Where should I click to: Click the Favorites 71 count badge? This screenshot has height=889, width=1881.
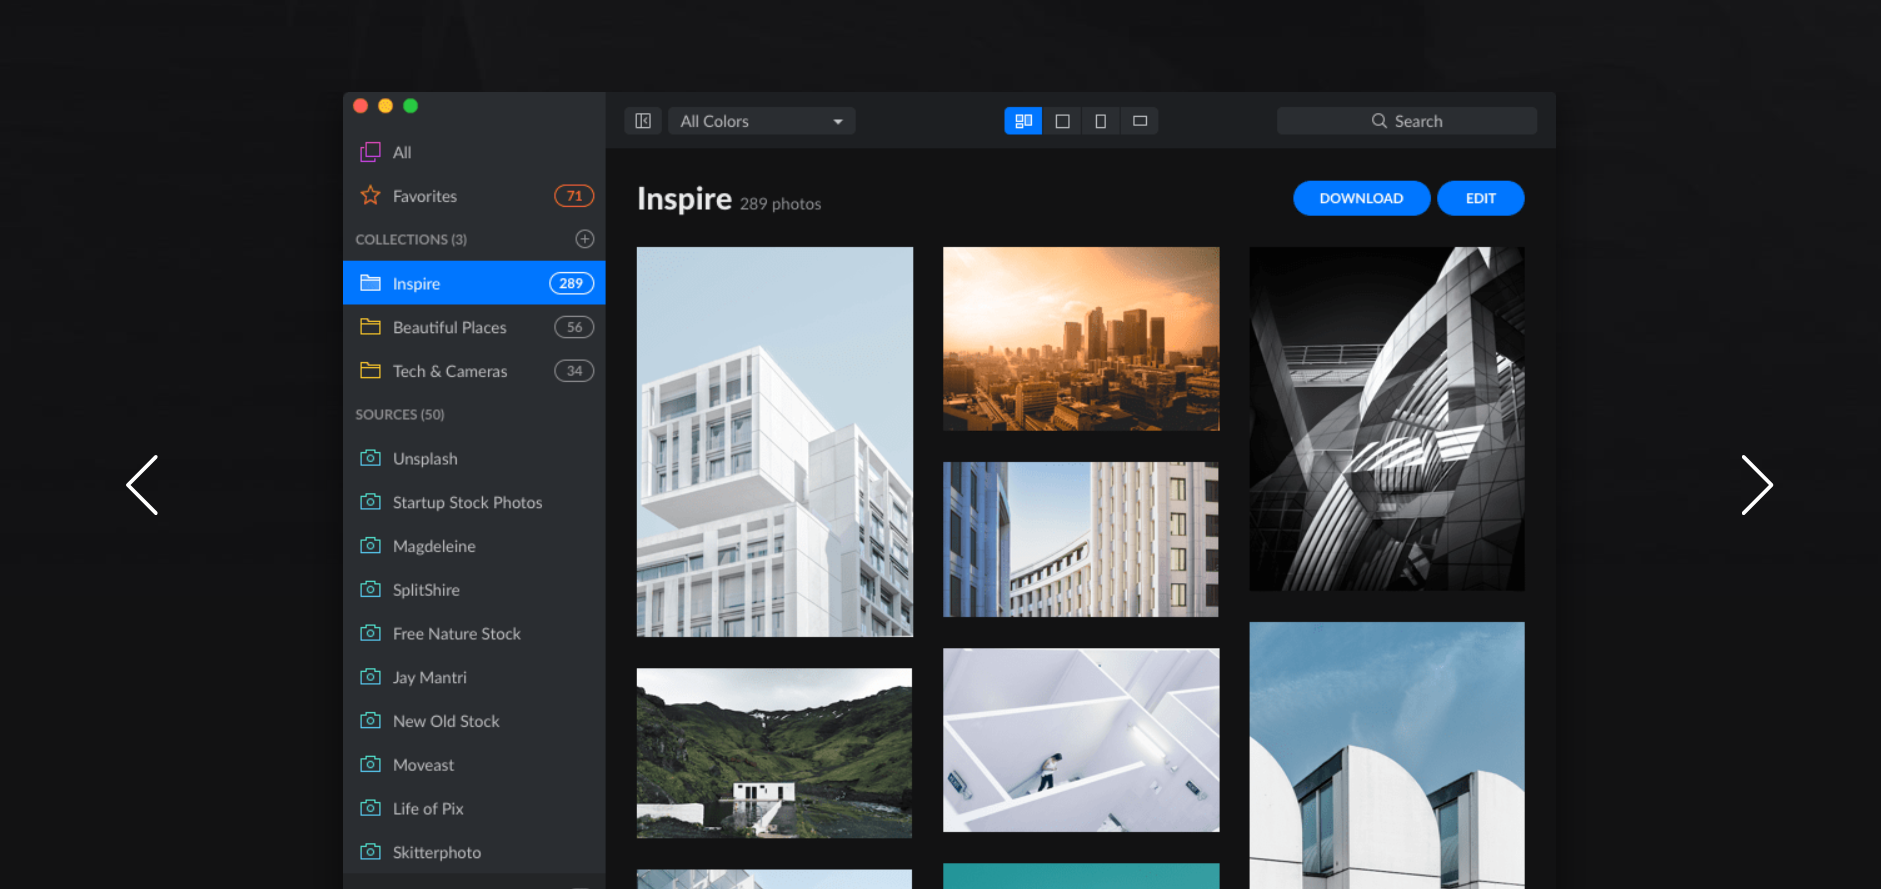[574, 196]
